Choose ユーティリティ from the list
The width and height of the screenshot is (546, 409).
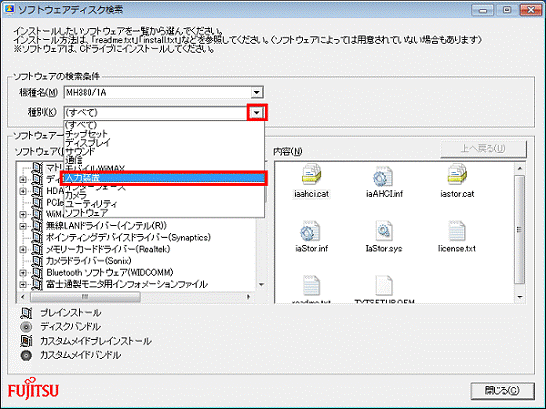[x=164, y=204]
